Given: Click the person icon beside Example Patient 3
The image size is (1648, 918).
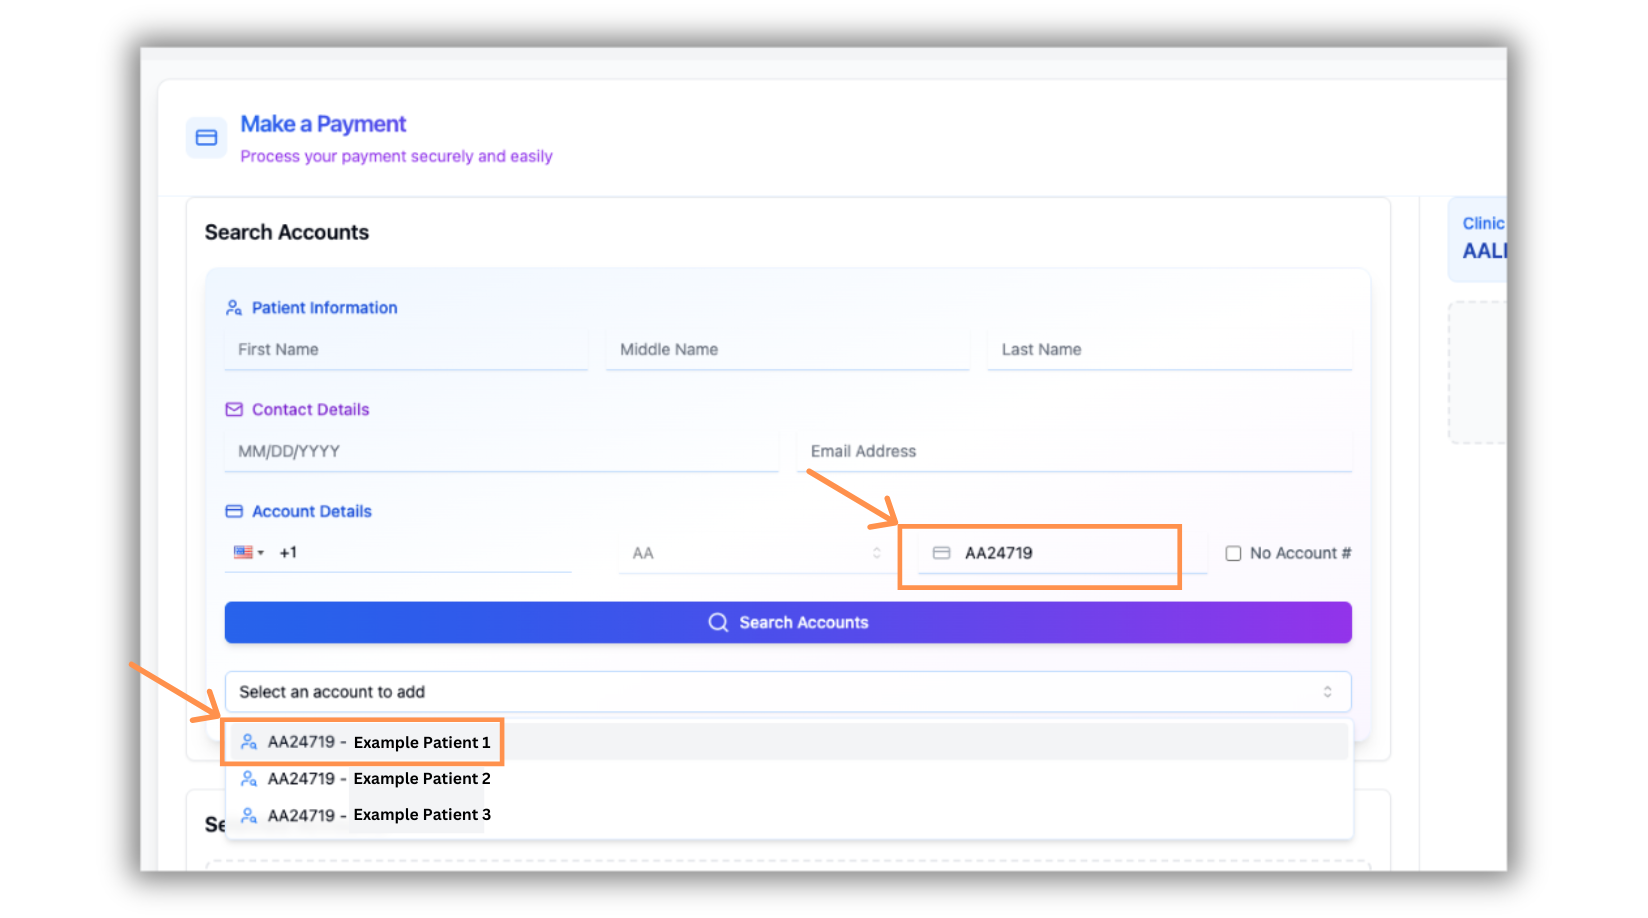Looking at the screenshot, I should (x=249, y=815).
